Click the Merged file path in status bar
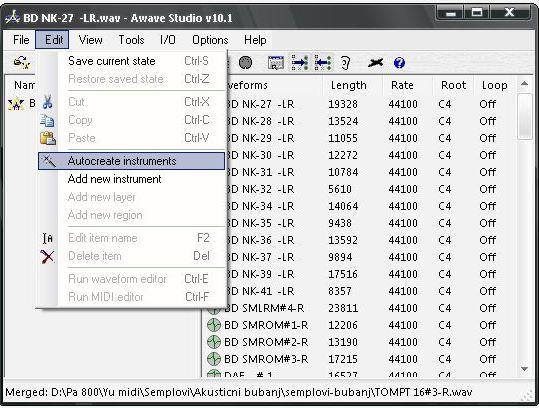 [x=239, y=392]
